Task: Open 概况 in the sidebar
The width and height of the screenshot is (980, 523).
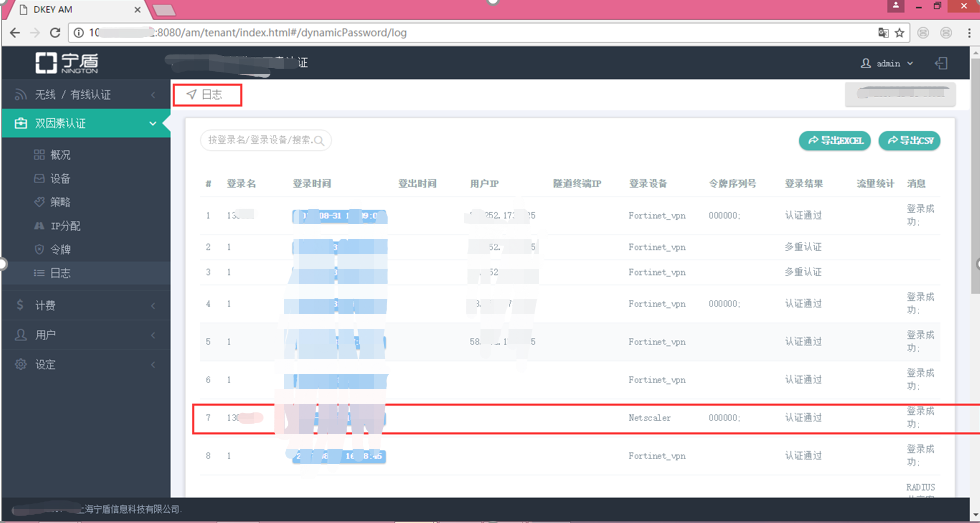Action: pyautogui.click(x=61, y=155)
